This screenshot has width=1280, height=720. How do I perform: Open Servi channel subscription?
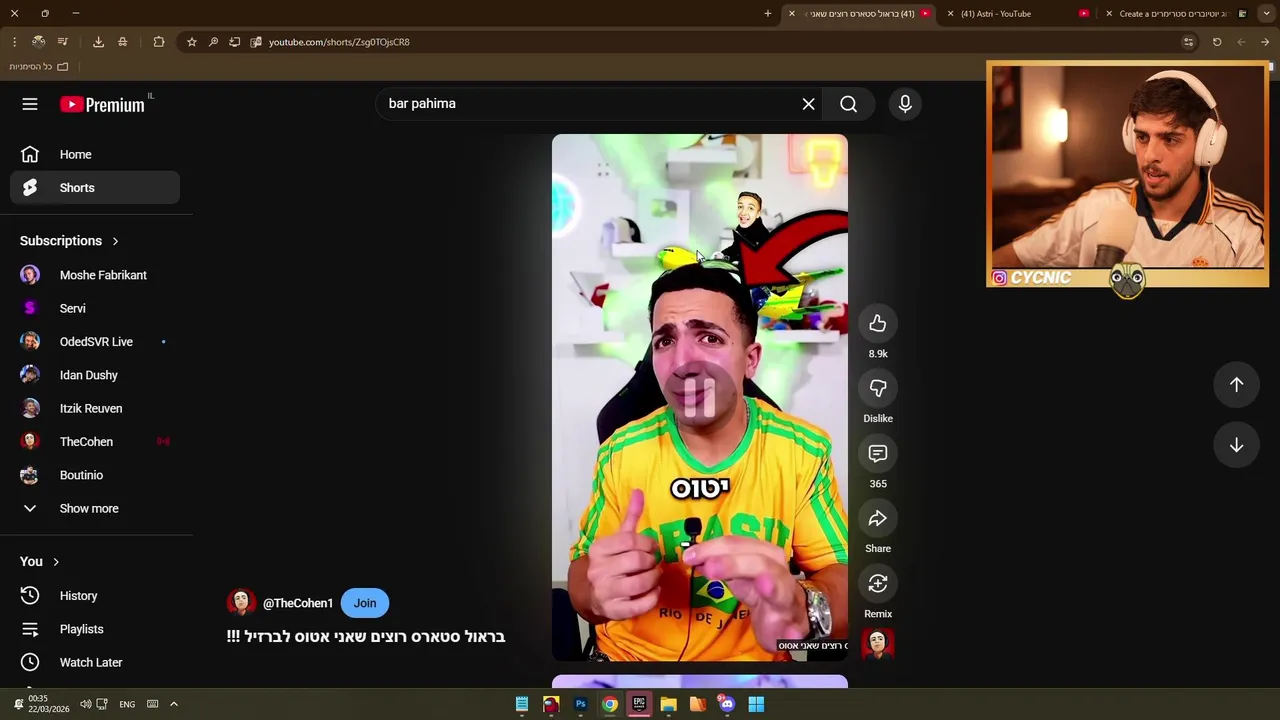click(95, 308)
